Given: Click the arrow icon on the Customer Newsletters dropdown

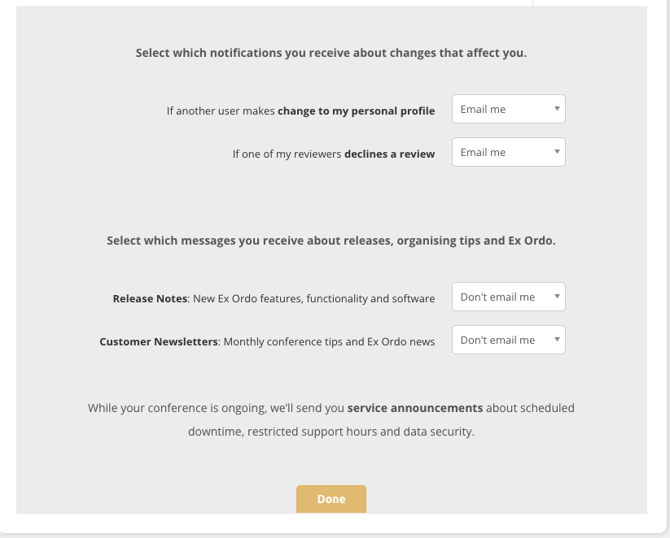Looking at the screenshot, I should [556, 340].
